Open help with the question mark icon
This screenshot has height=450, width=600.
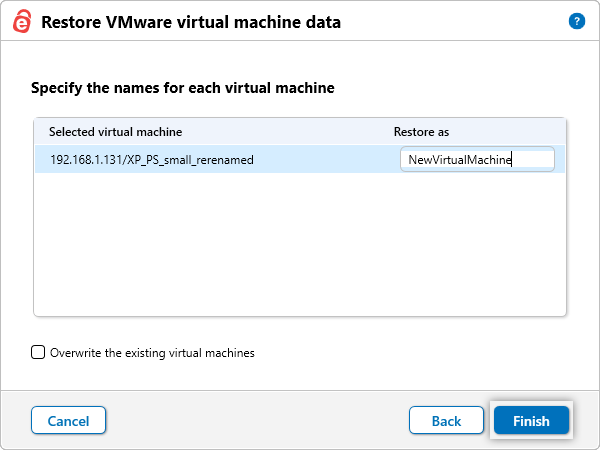pyautogui.click(x=576, y=21)
